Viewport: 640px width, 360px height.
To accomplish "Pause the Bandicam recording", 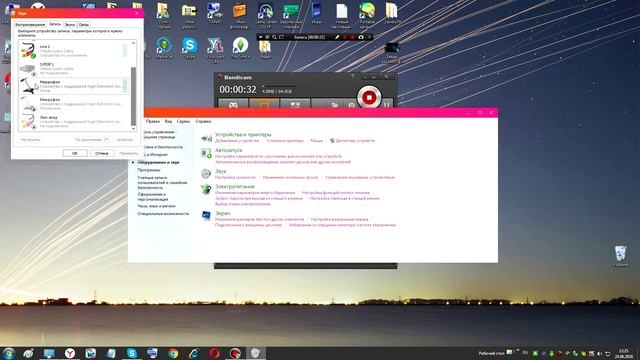I will point(387,104).
